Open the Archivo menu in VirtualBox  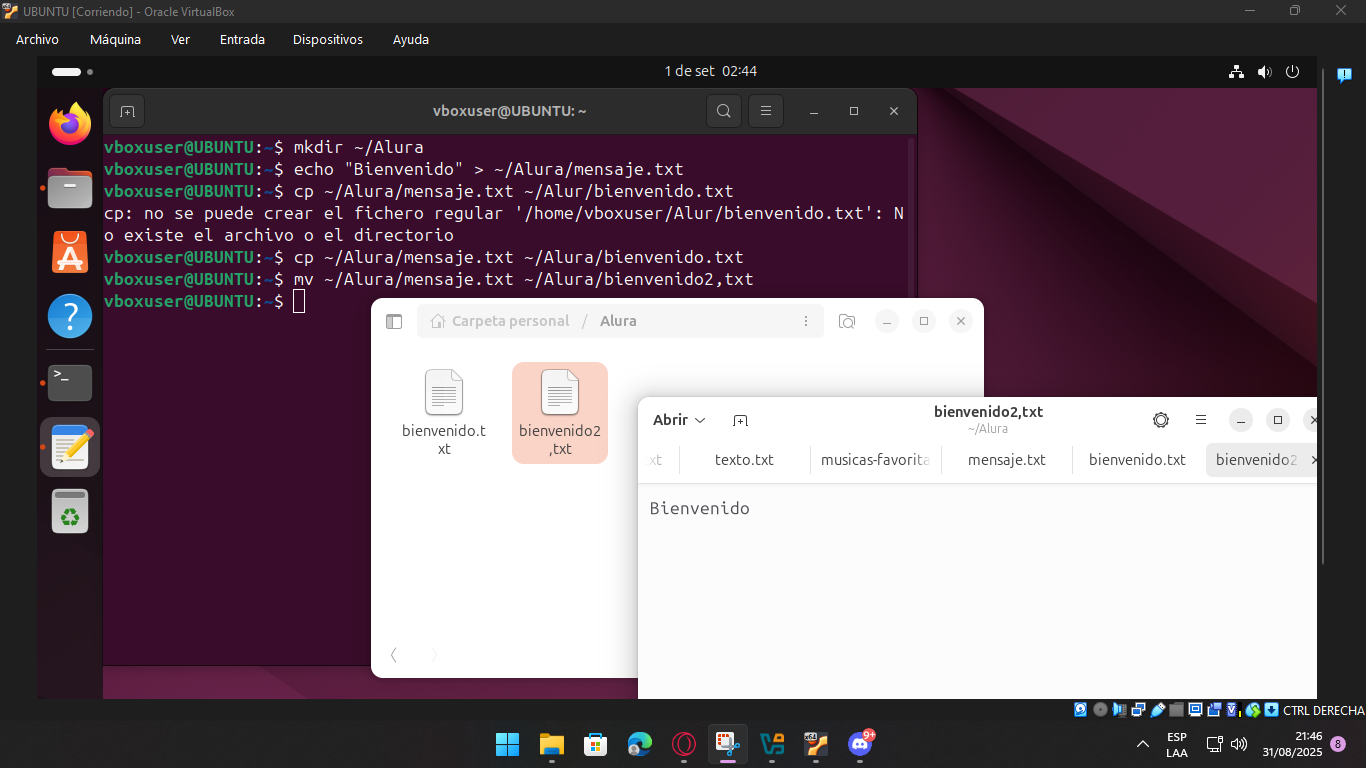click(37, 39)
